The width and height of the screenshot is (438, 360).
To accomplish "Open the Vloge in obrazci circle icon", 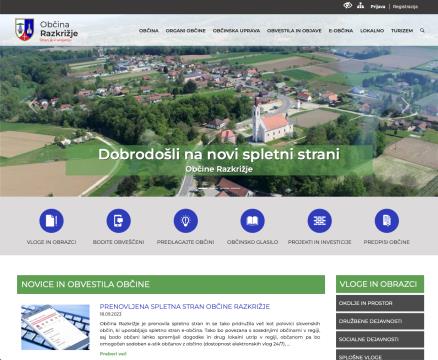I will (51, 221).
